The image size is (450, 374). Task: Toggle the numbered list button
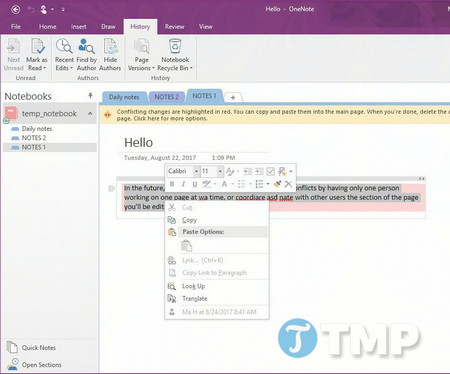click(x=259, y=184)
